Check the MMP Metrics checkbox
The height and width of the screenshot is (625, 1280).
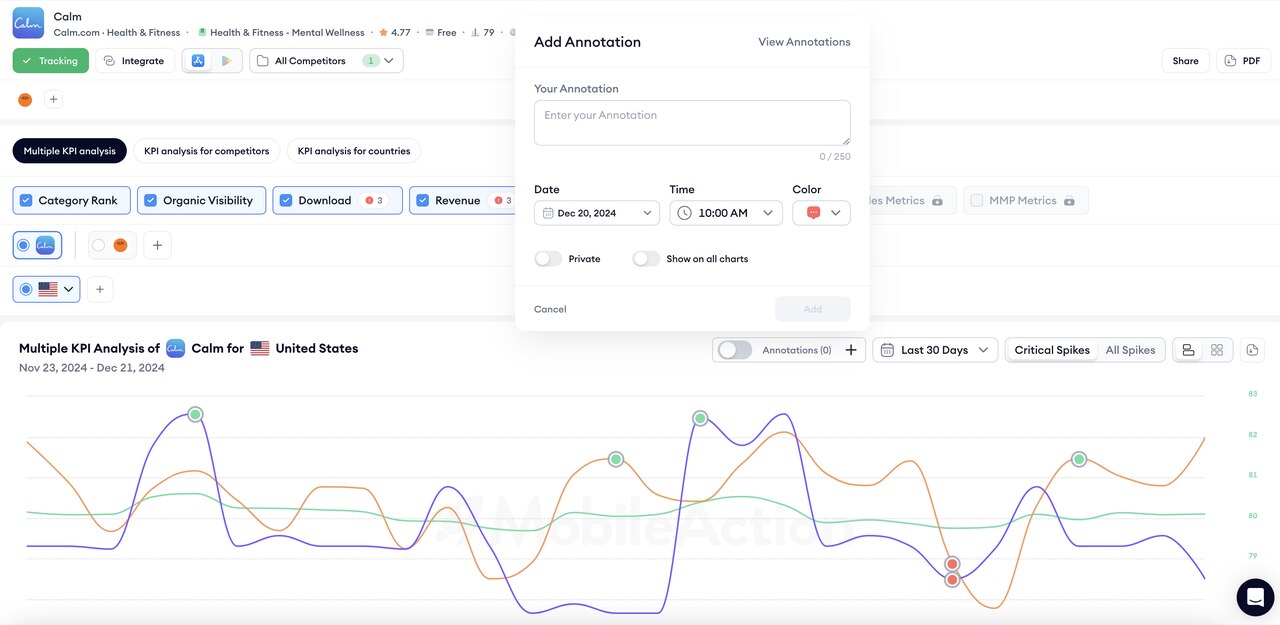point(977,200)
